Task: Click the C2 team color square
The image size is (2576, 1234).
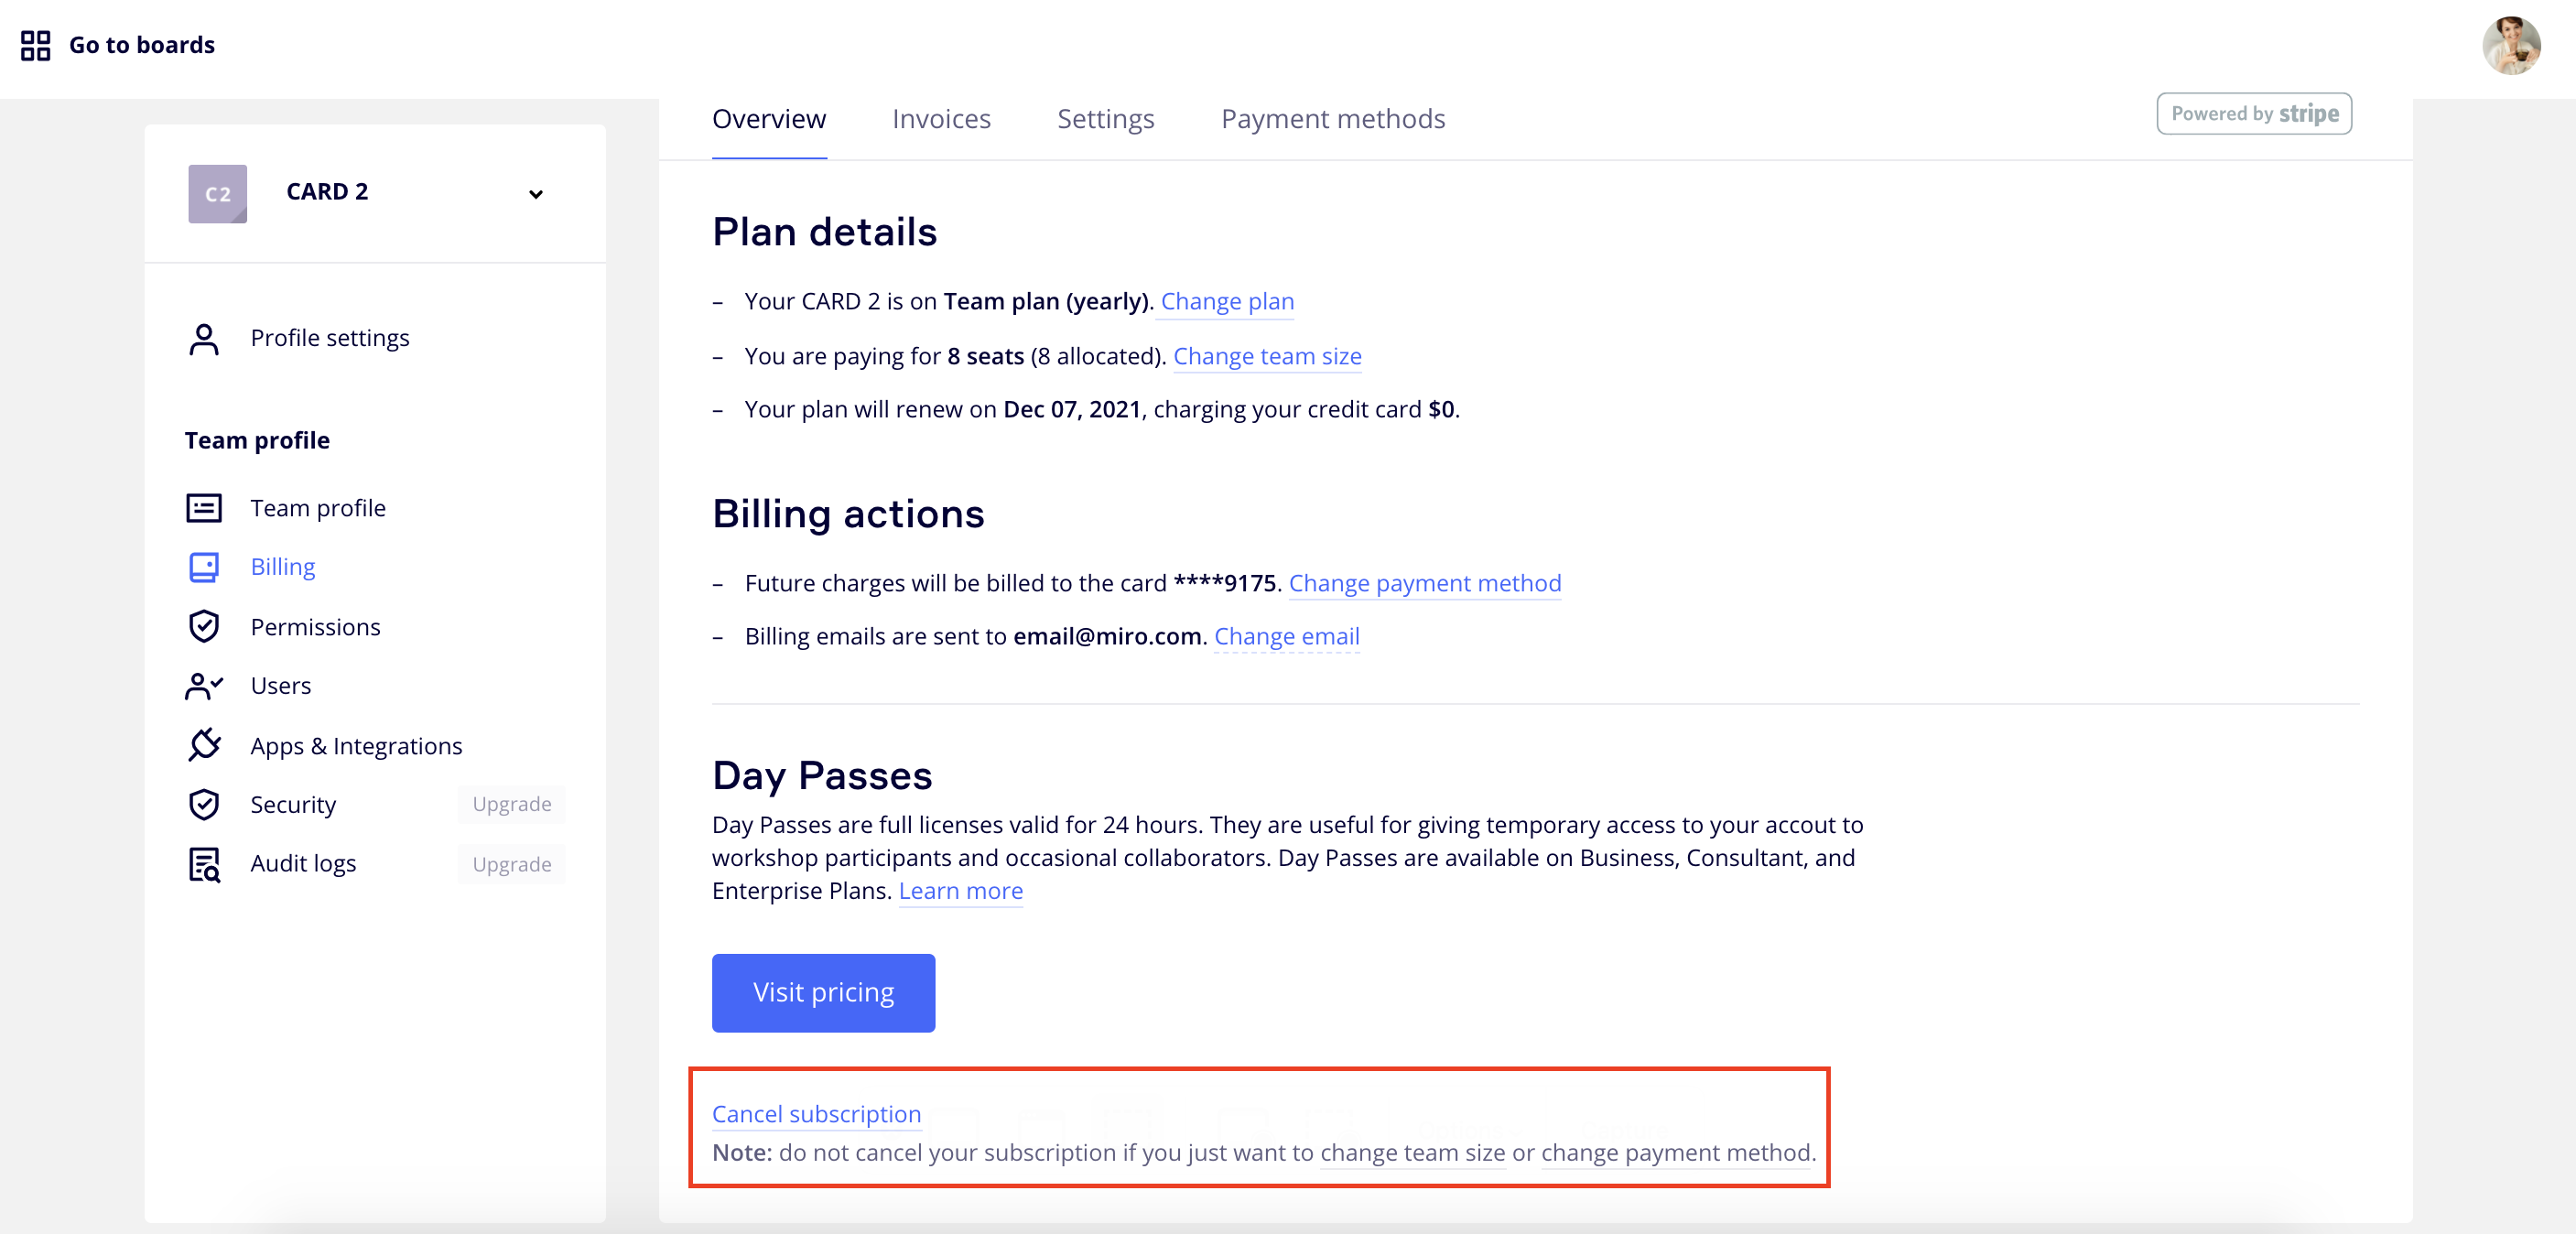Action: (217, 194)
